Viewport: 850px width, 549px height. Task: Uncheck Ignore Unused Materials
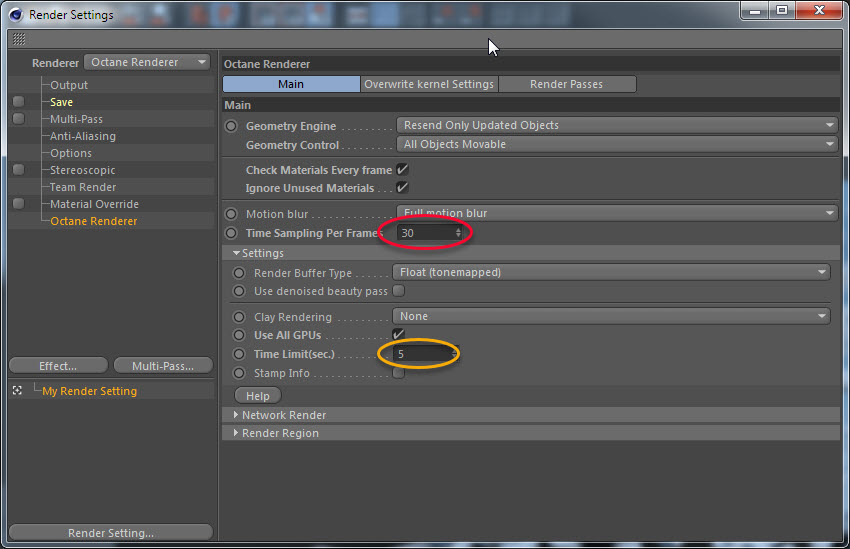[x=402, y=188]
